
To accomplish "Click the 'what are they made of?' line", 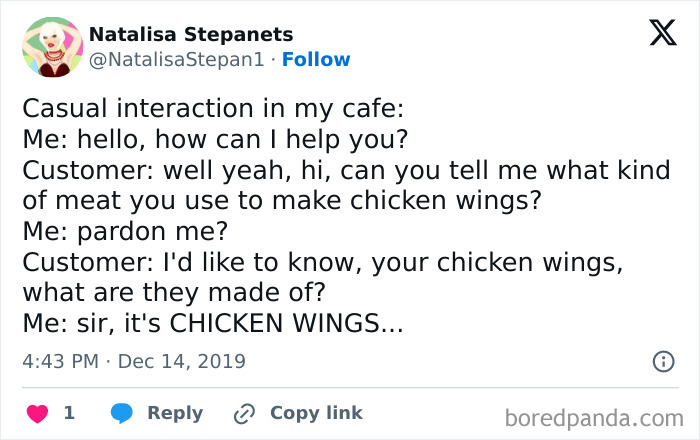I will (x=175, y=293).
